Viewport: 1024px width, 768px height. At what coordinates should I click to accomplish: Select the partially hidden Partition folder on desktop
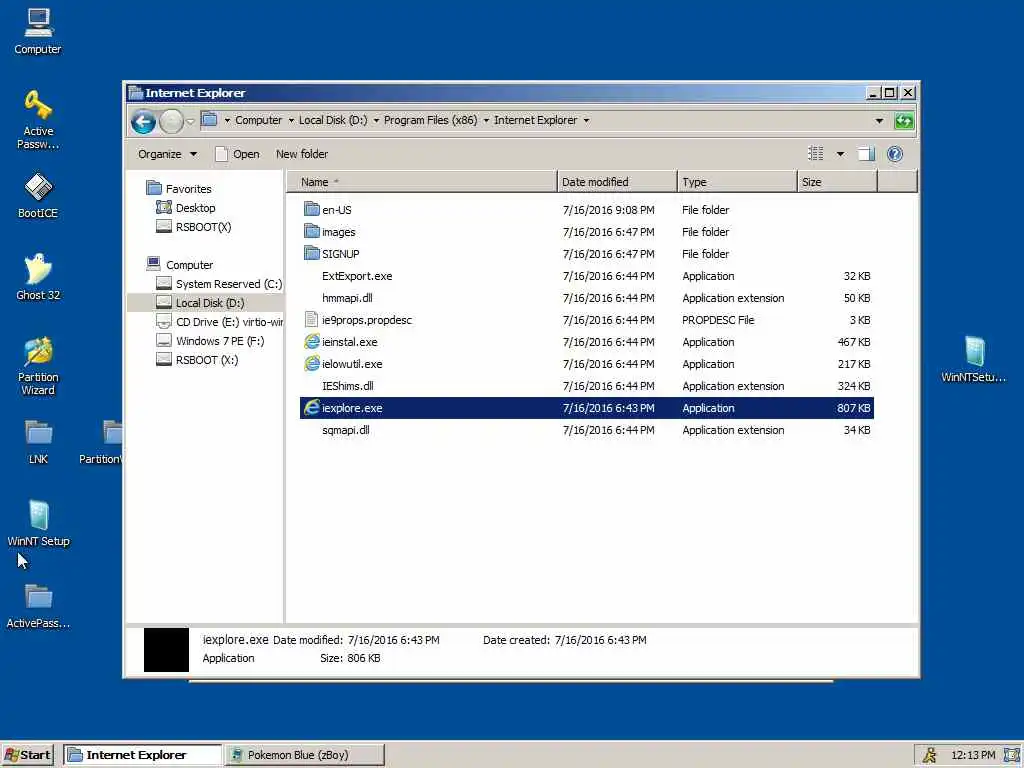pos(101,441)
